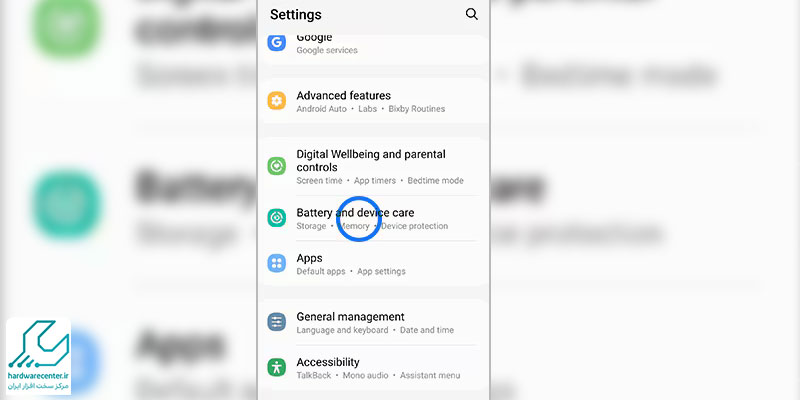Tap the green Digital Wellbeing icon
The image size is (800, 400).
pyautogui.click(x=277, y=166)
